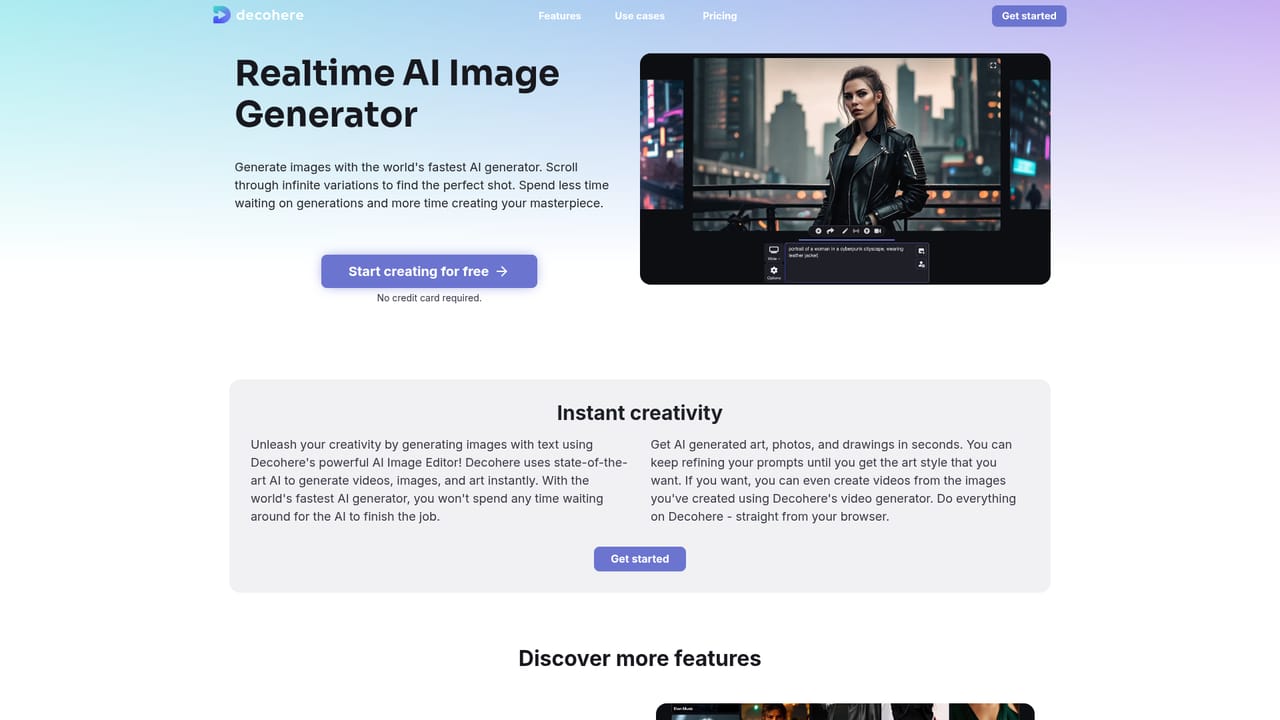Click the pencil edit icon in demo toolbar
This screenshot has height=720, width=1280.
[845, 231]
